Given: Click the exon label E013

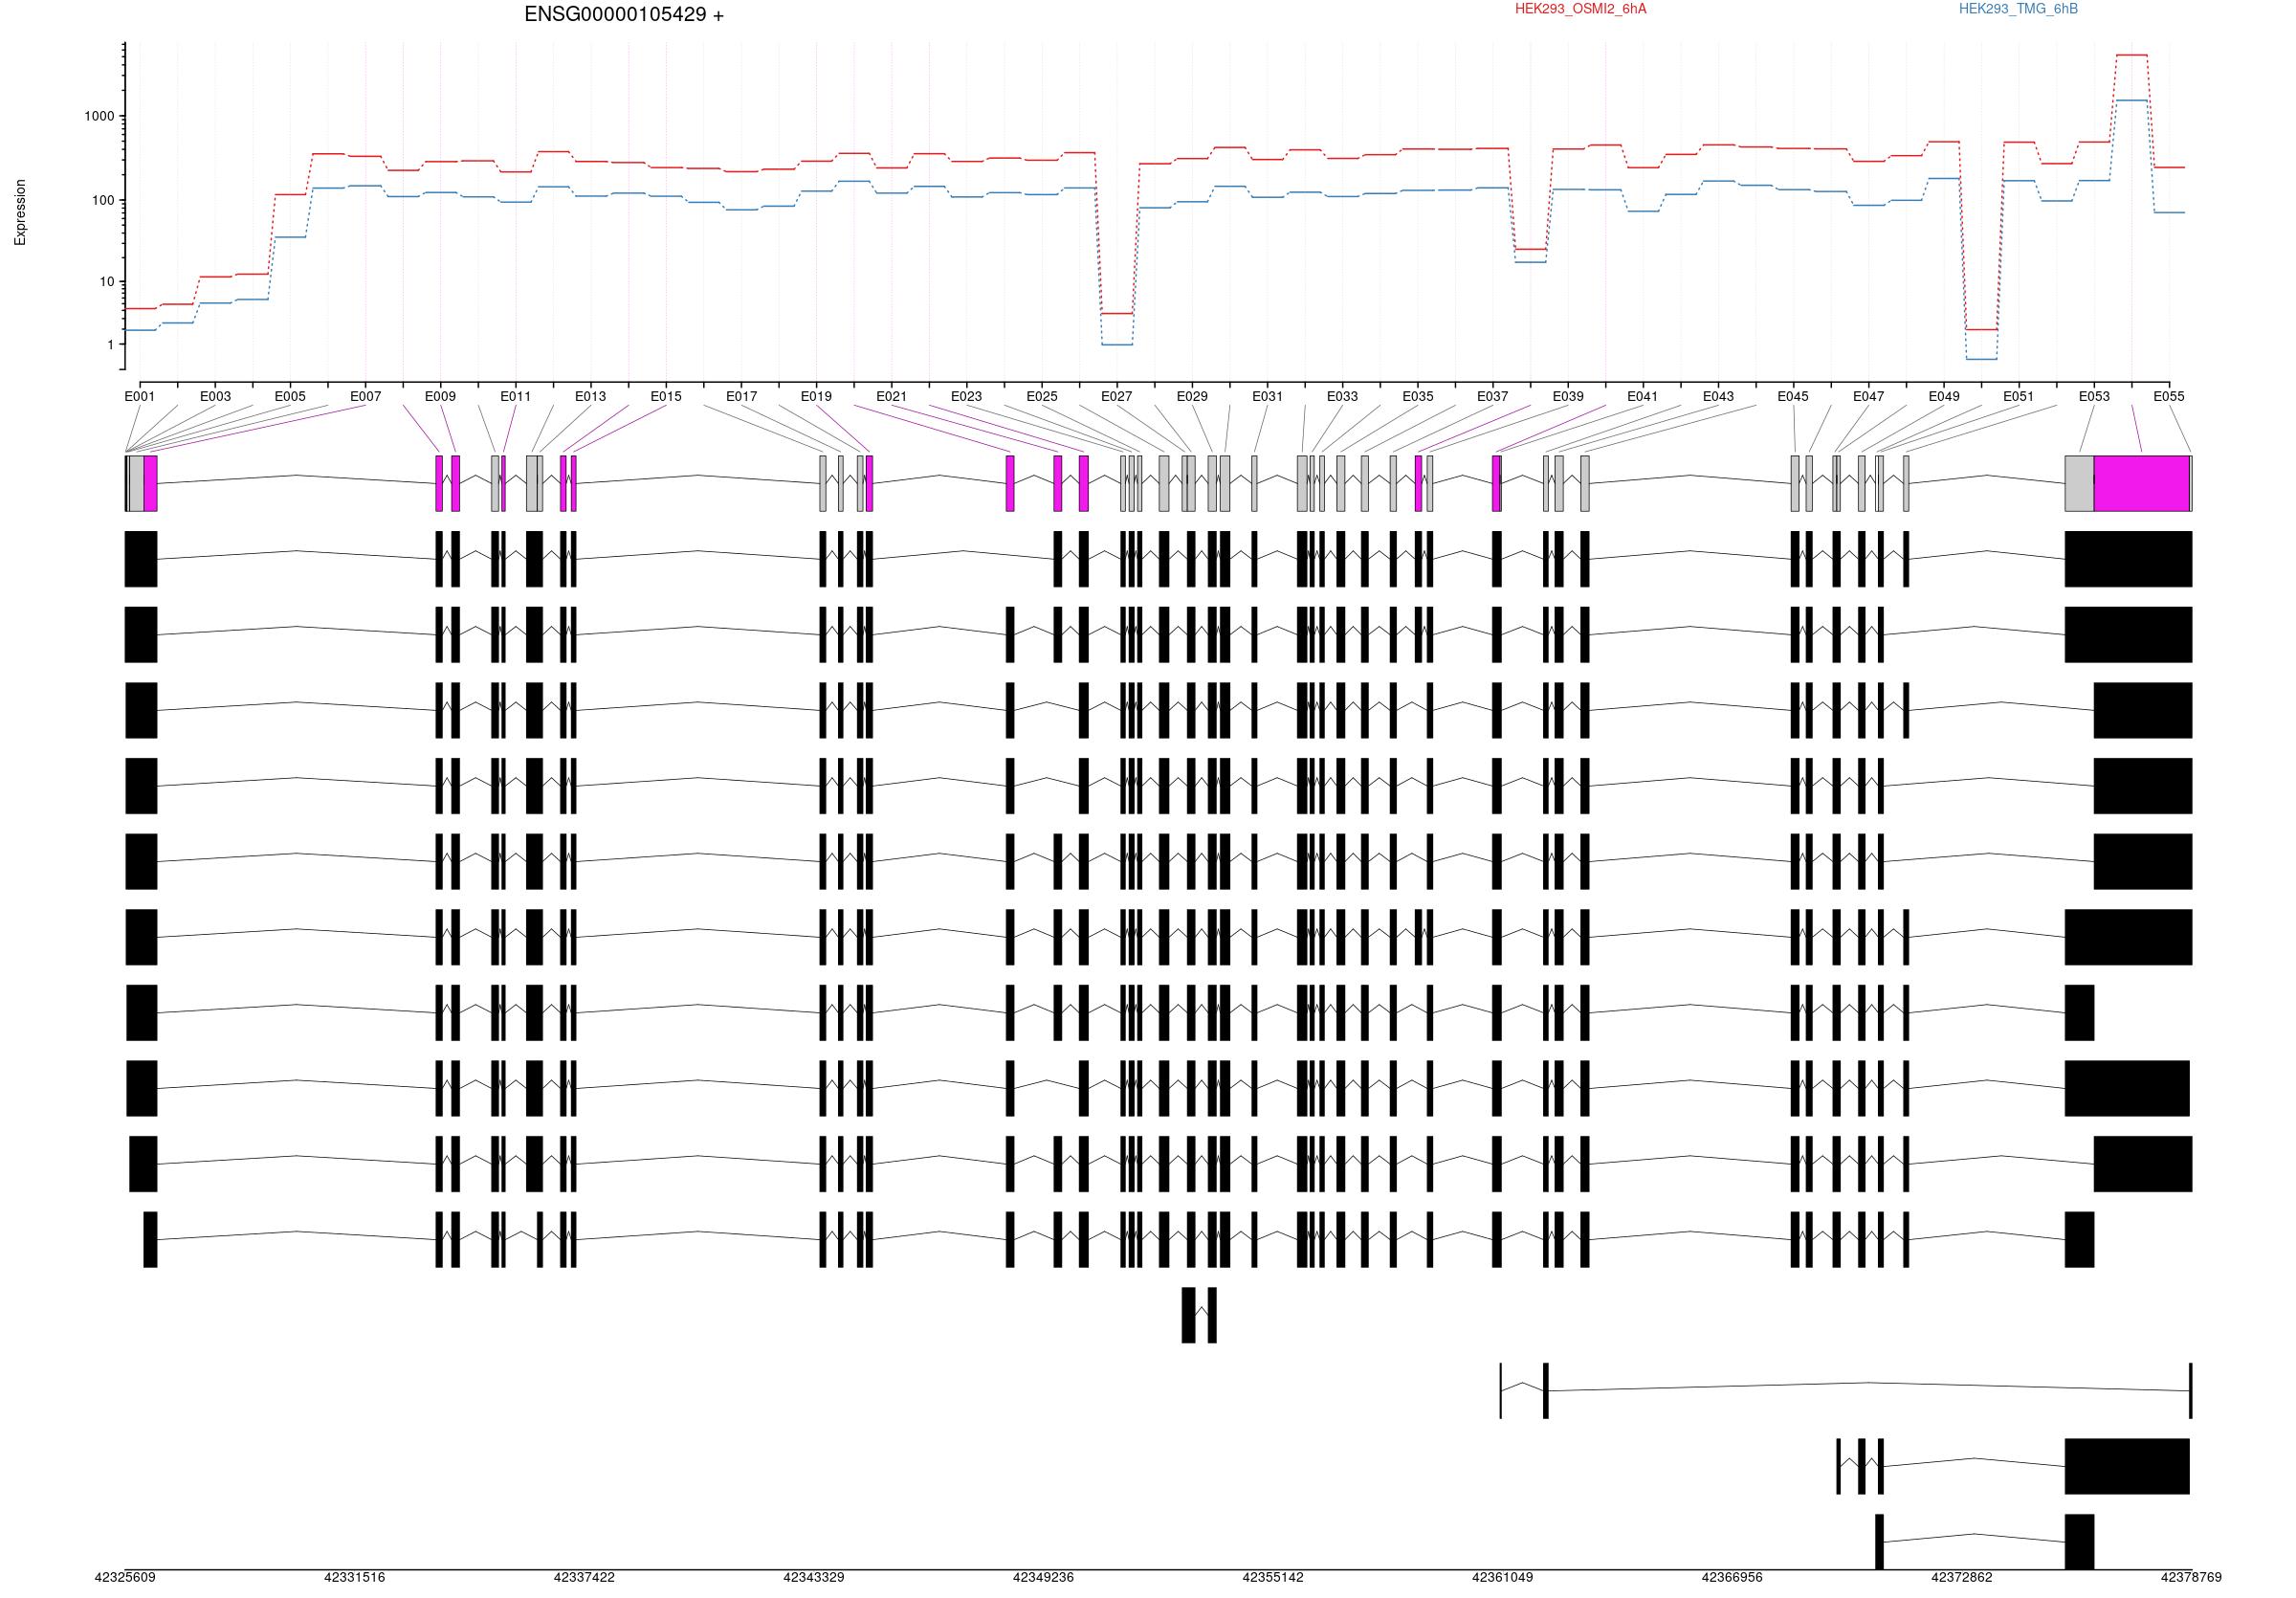Looking at the screenshot, I should [591, 396].
